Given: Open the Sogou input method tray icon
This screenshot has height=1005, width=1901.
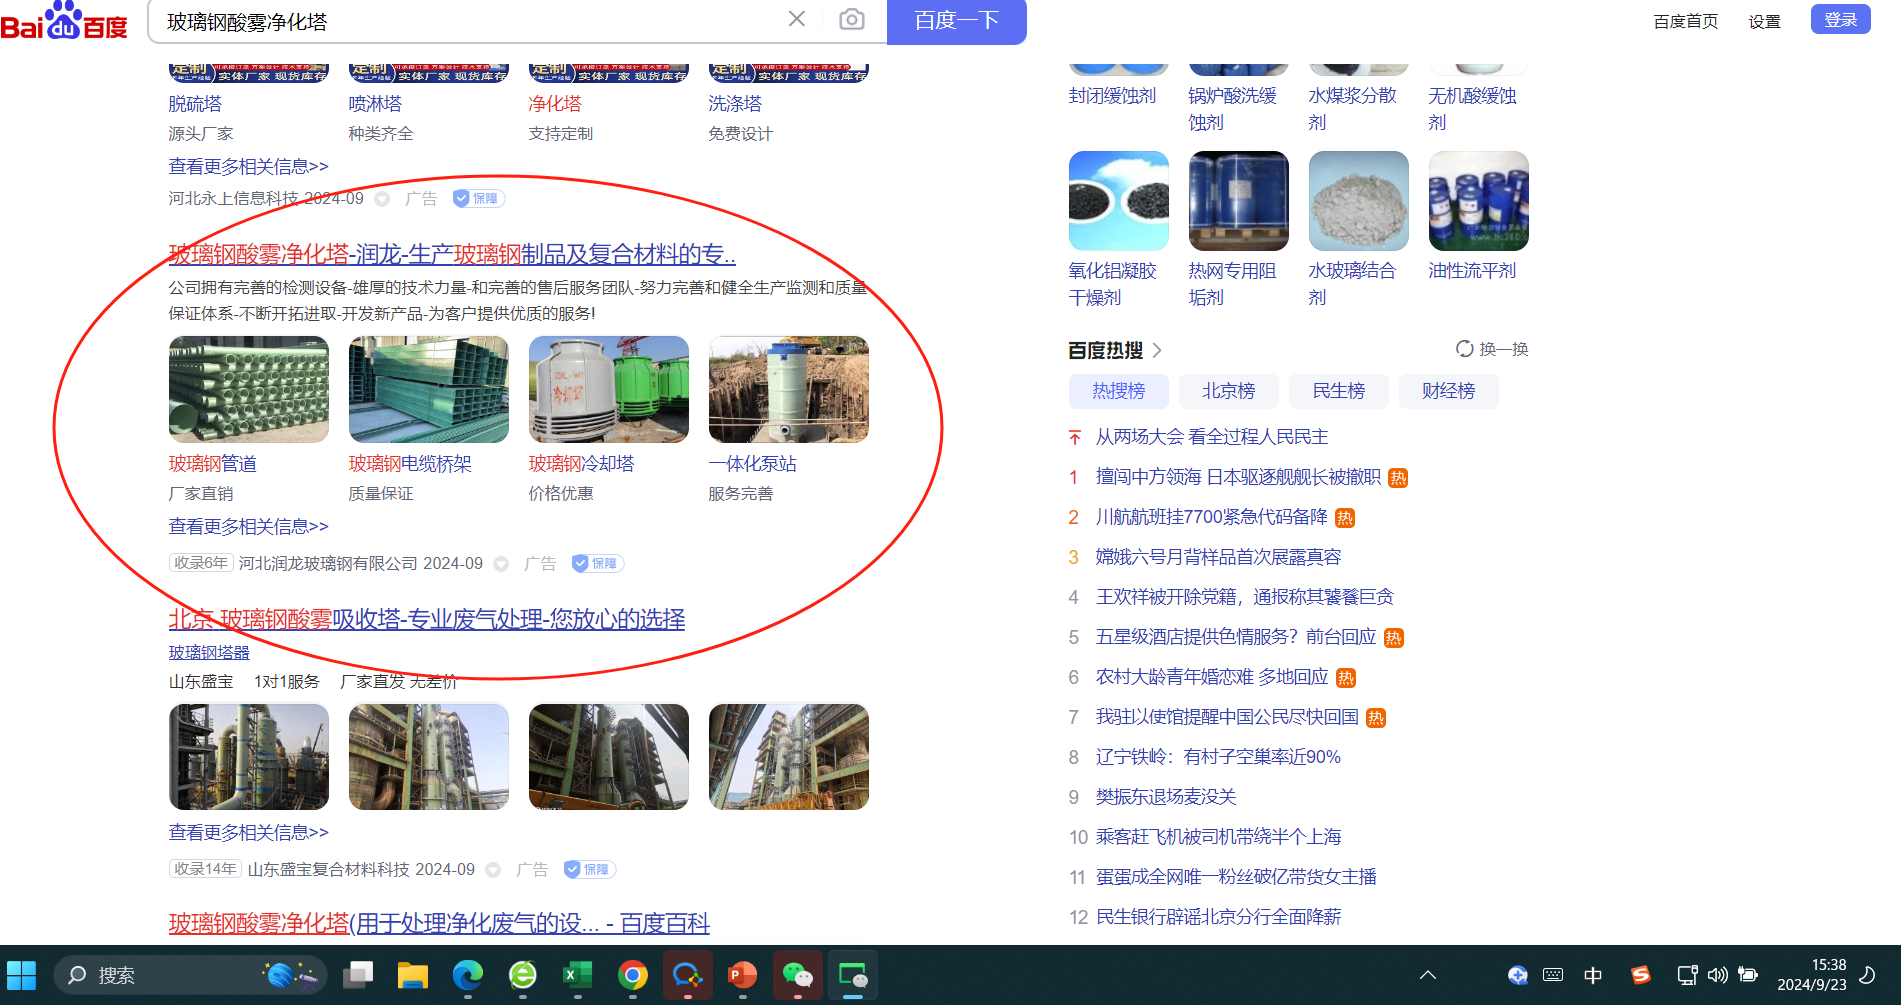Looking at the screenshot, I should tap(1640, 975).
